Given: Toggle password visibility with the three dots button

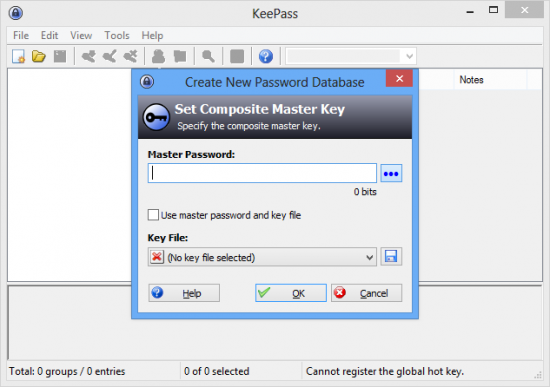Looking at the screenshot, I should 391,173.
